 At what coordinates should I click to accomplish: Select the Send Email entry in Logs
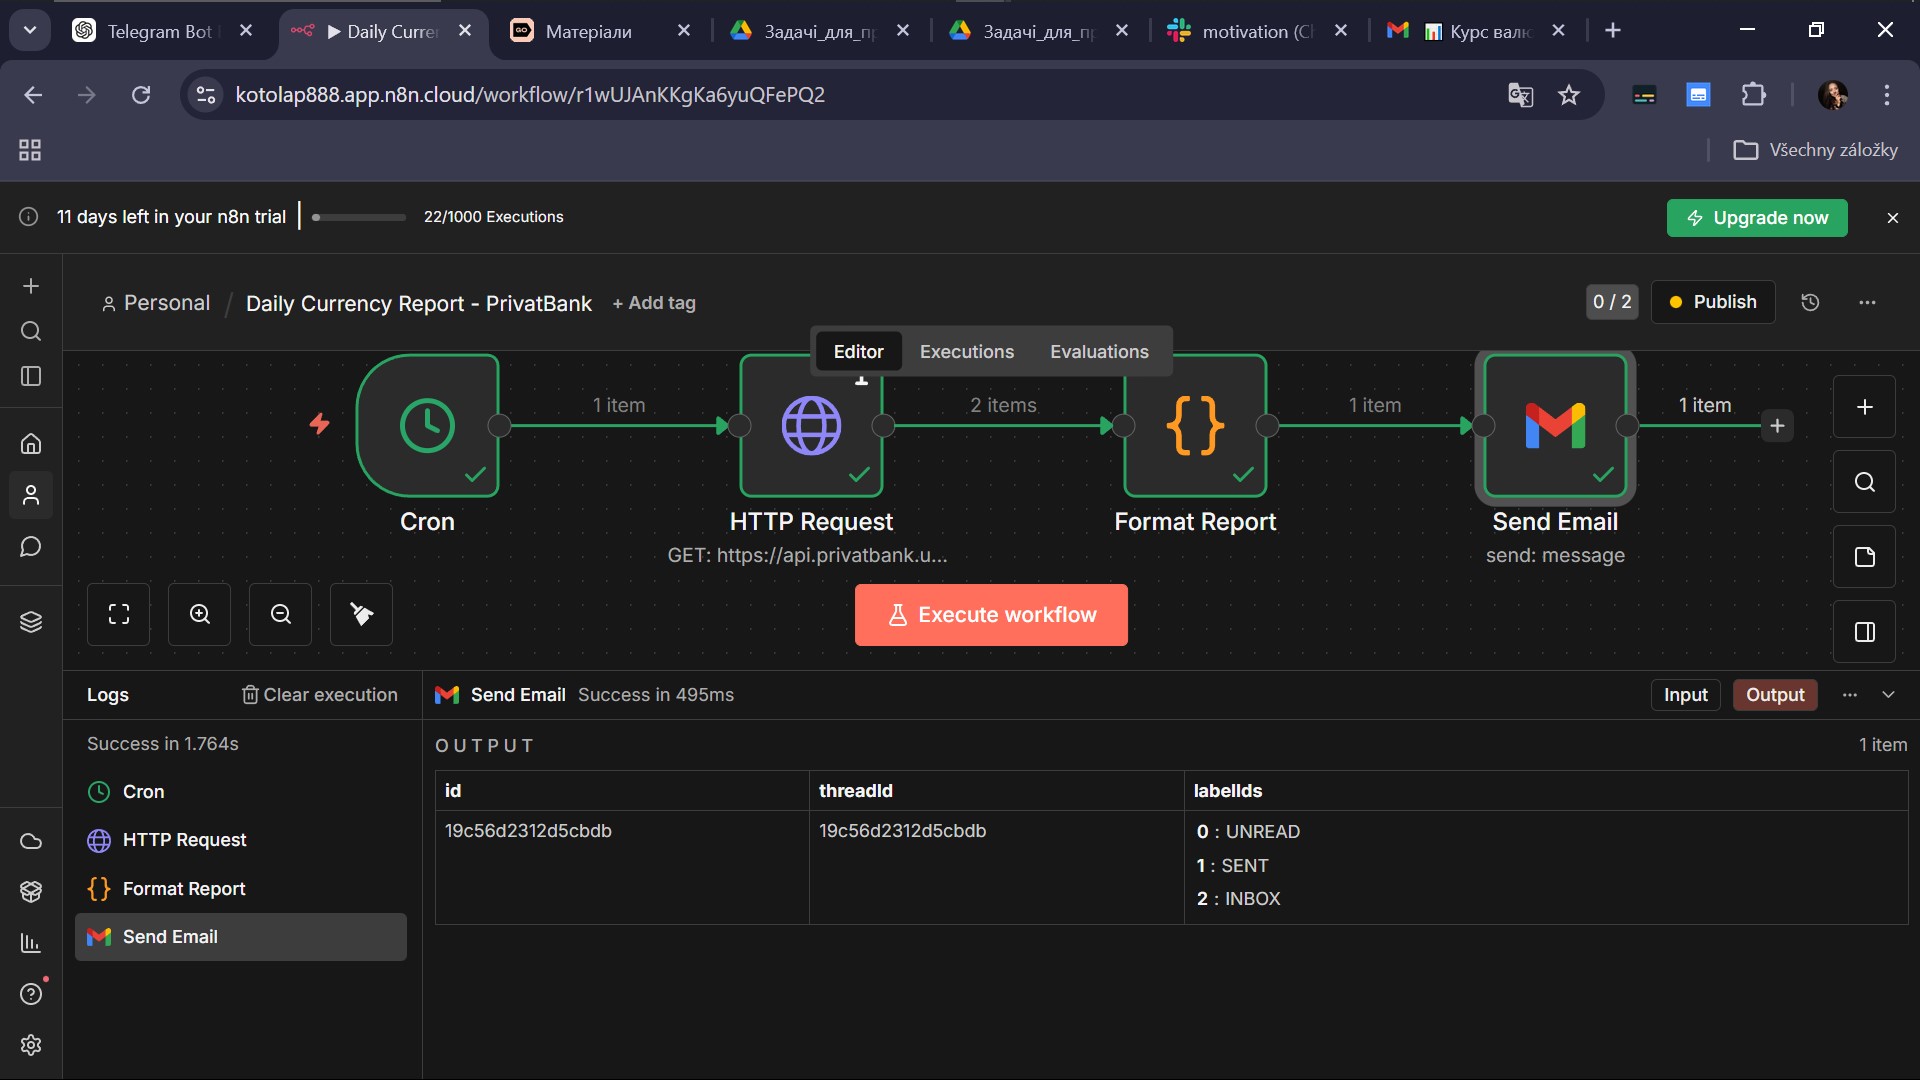tap(241, 937)
